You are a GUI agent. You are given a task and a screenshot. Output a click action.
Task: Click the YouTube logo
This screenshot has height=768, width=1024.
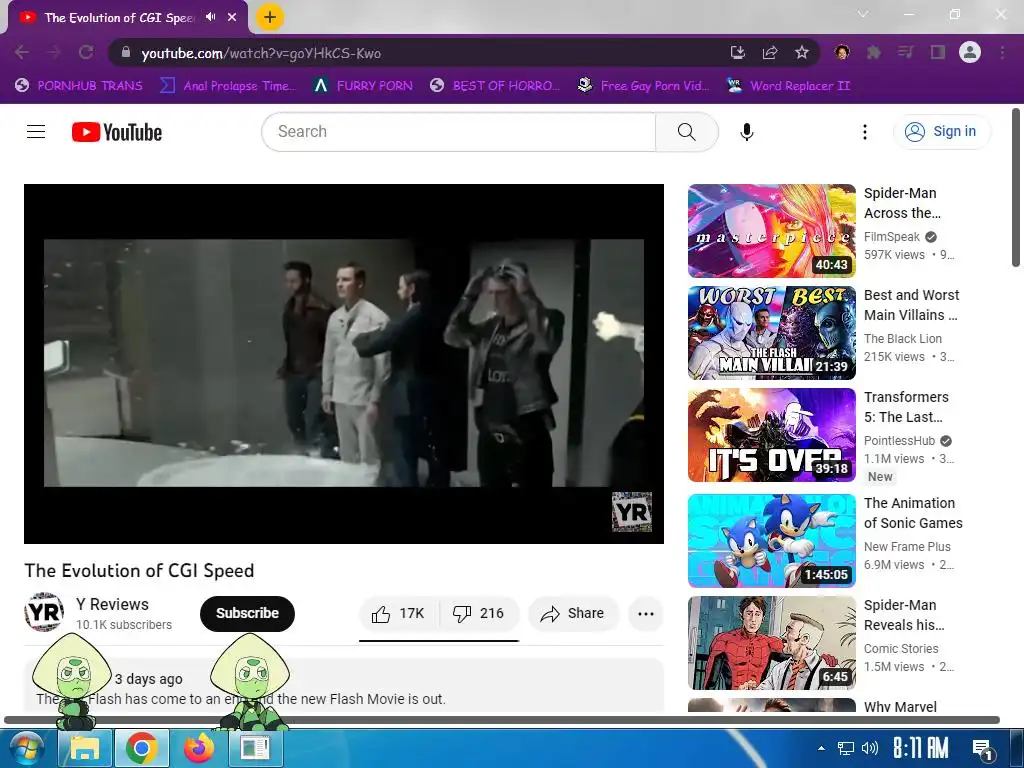(117, 133)
